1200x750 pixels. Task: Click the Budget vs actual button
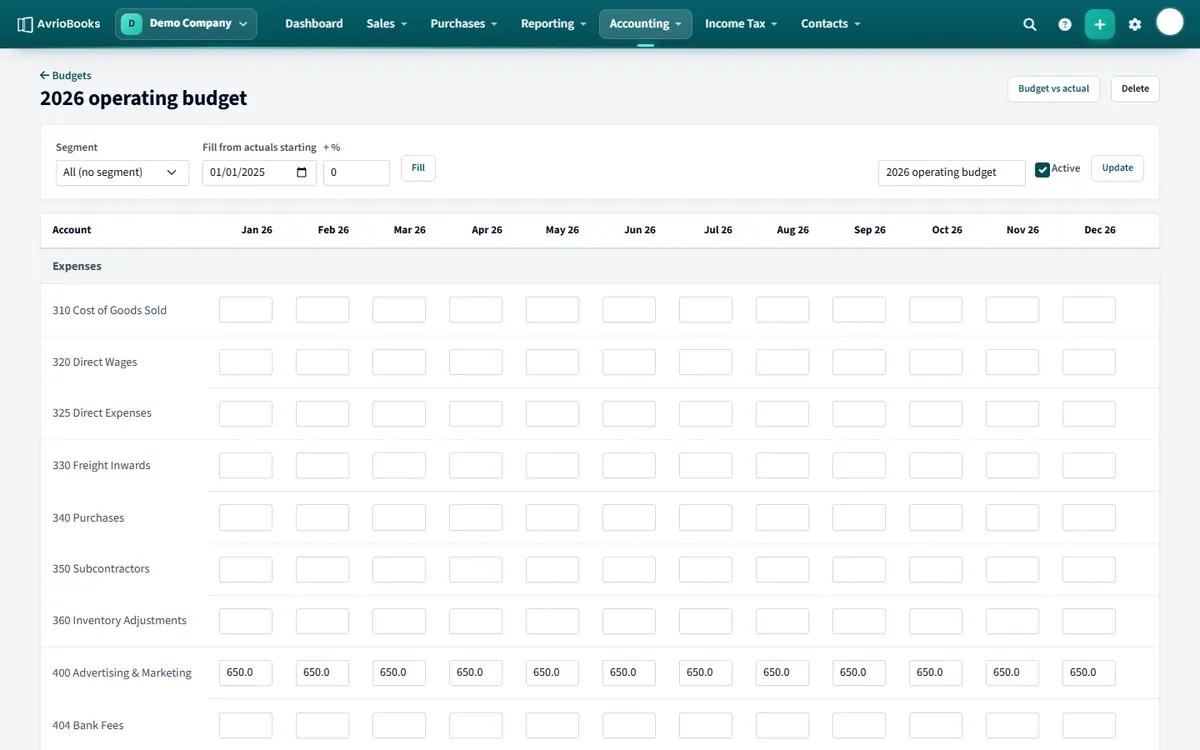coord(1053,89)
